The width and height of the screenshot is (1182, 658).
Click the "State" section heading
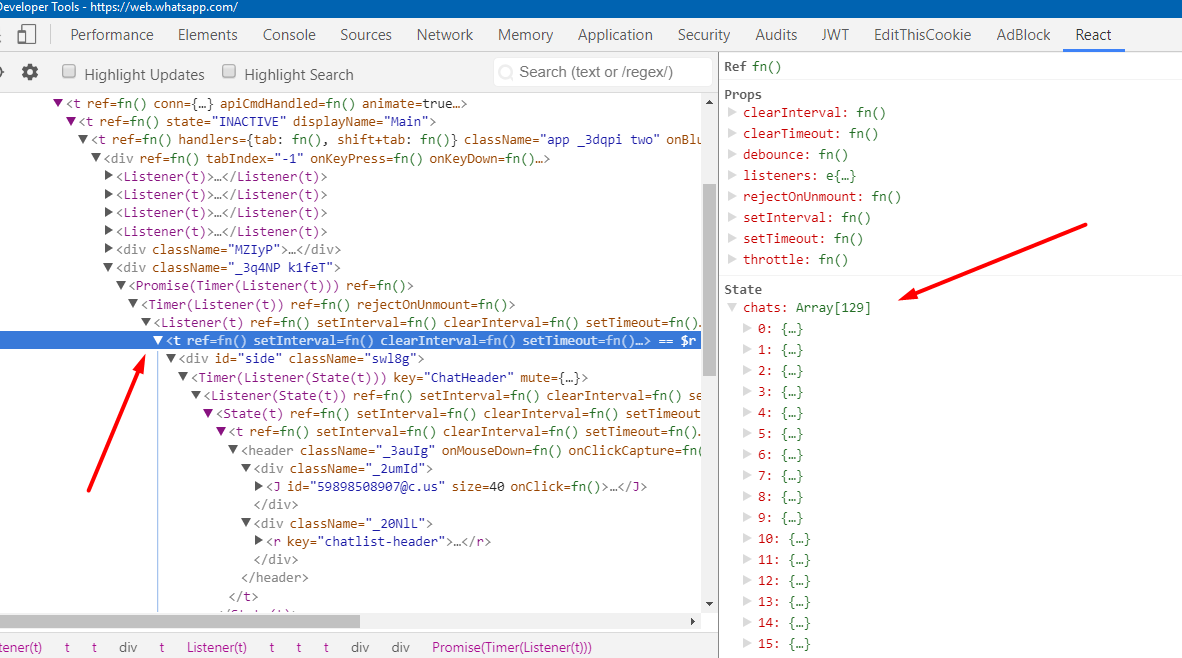(x=743, y=289)
